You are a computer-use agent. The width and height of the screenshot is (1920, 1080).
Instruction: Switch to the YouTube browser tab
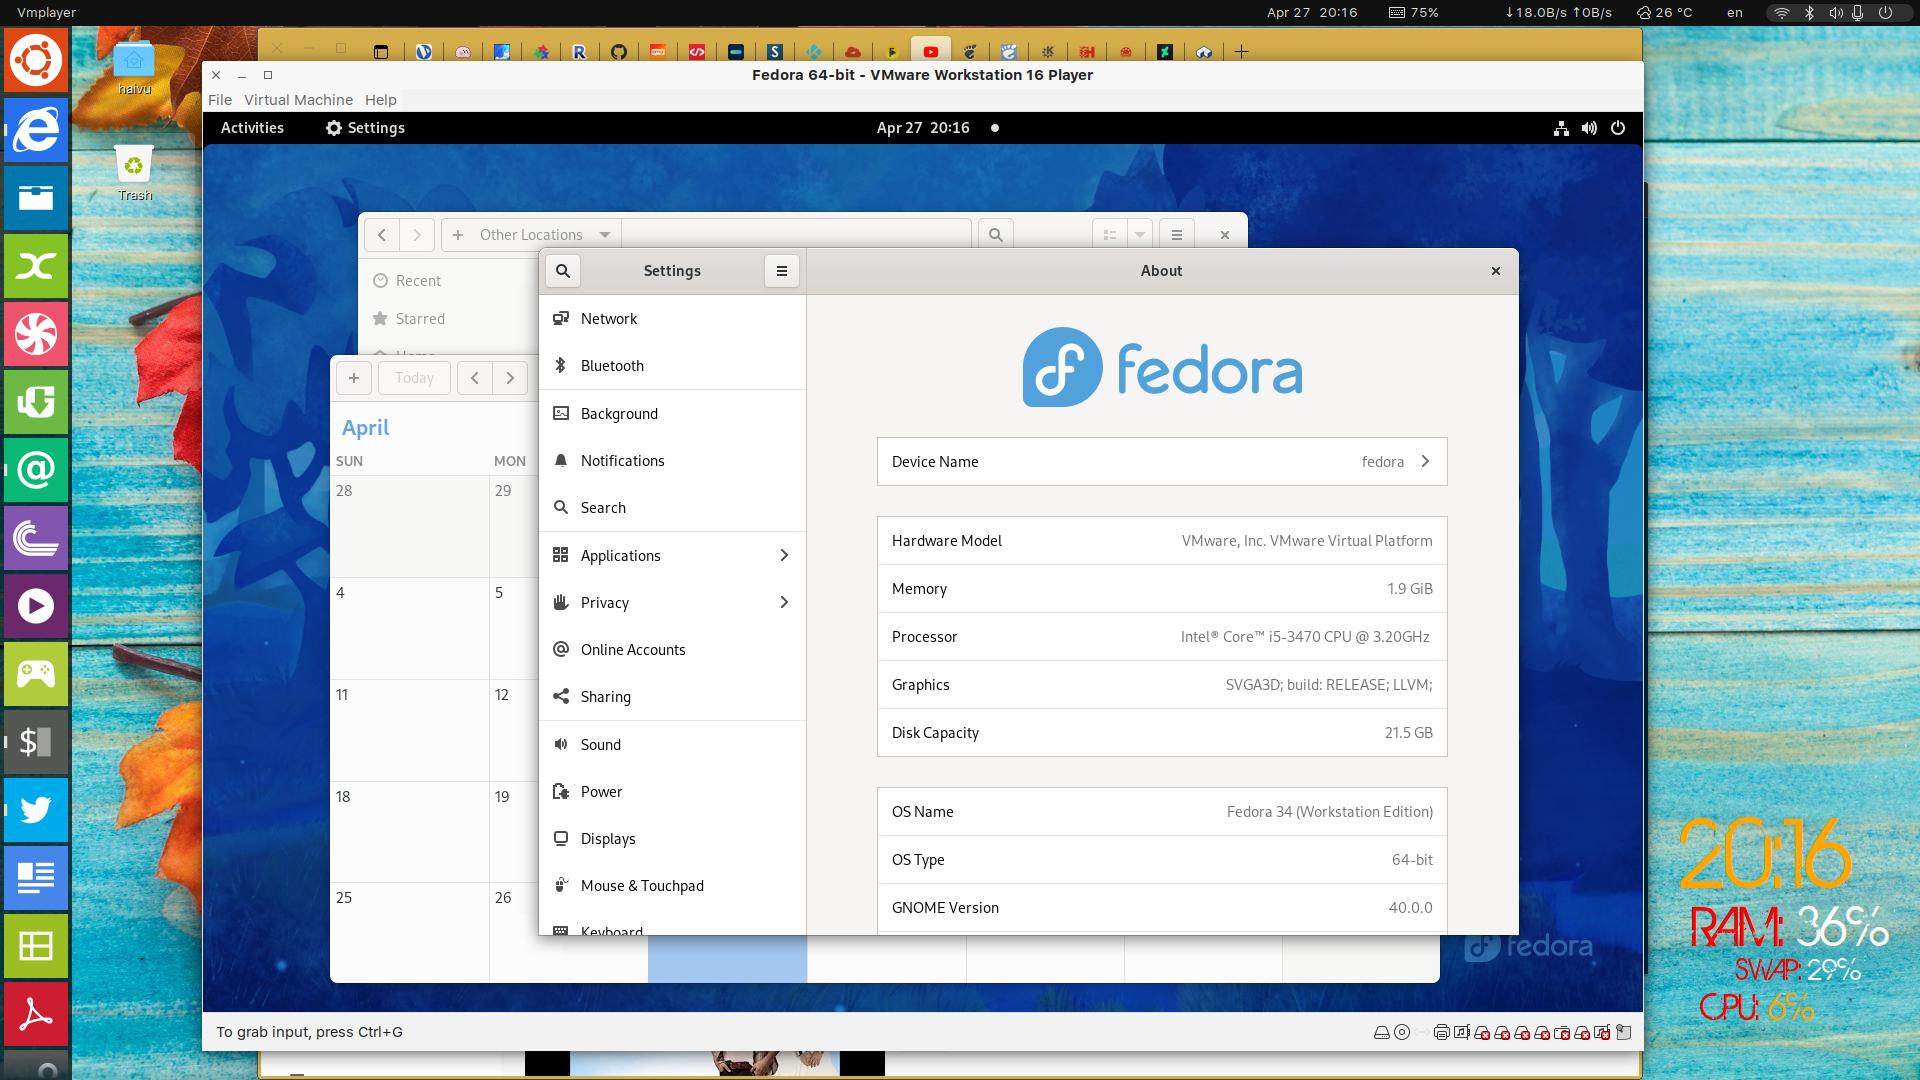point(931,52)
